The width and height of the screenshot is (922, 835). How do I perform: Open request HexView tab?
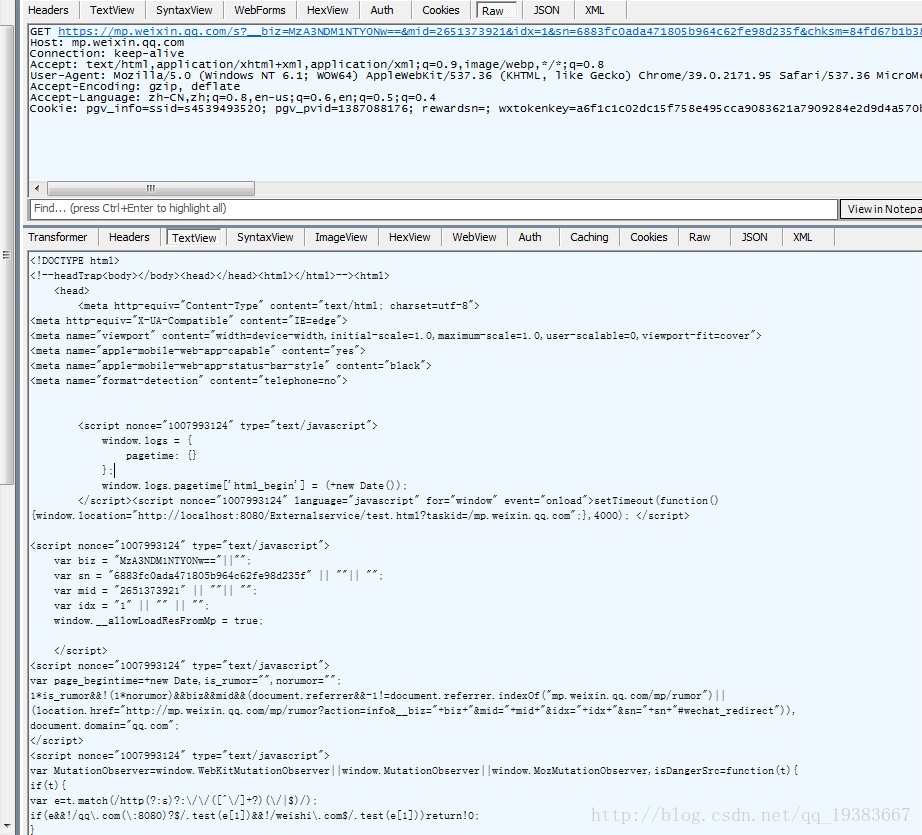point(328,10)
